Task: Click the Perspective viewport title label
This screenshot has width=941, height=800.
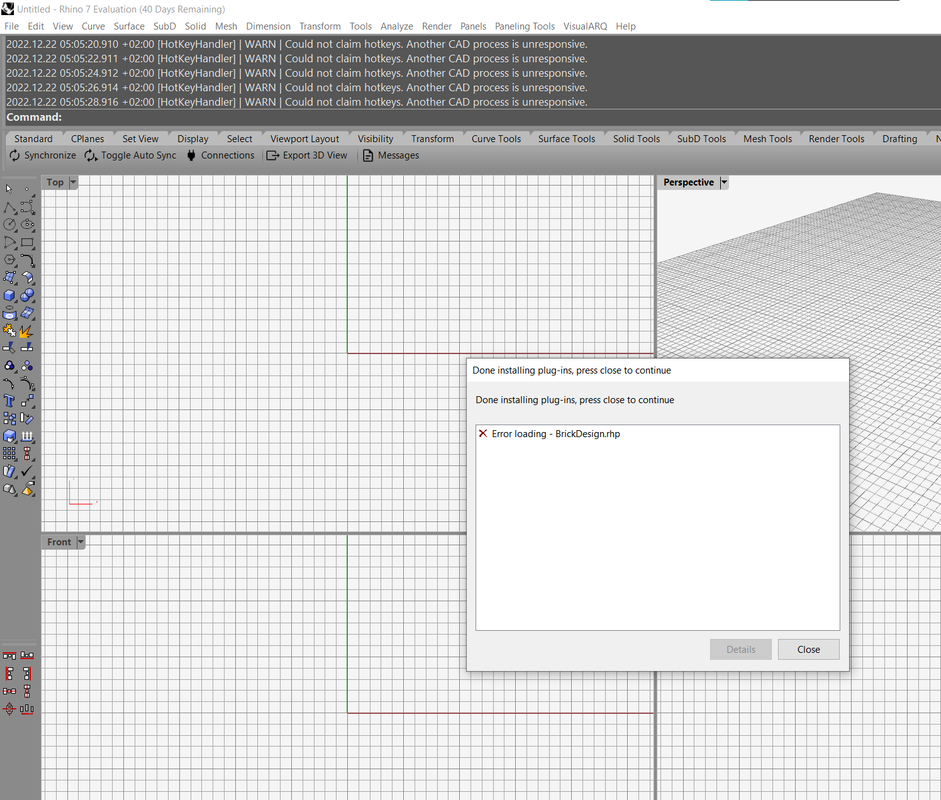Action: tap(688, 182)
